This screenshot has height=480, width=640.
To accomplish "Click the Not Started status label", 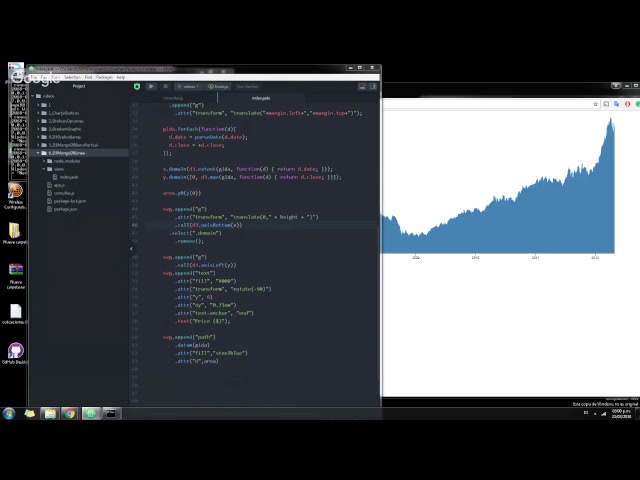I will coord(247,87).
